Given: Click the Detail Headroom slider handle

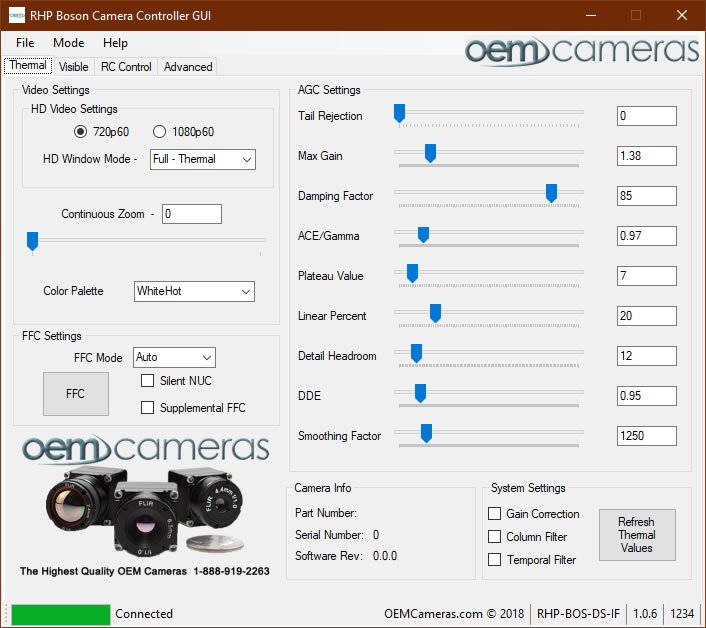Looking at the screenshot, I should (x=416, y=353).
